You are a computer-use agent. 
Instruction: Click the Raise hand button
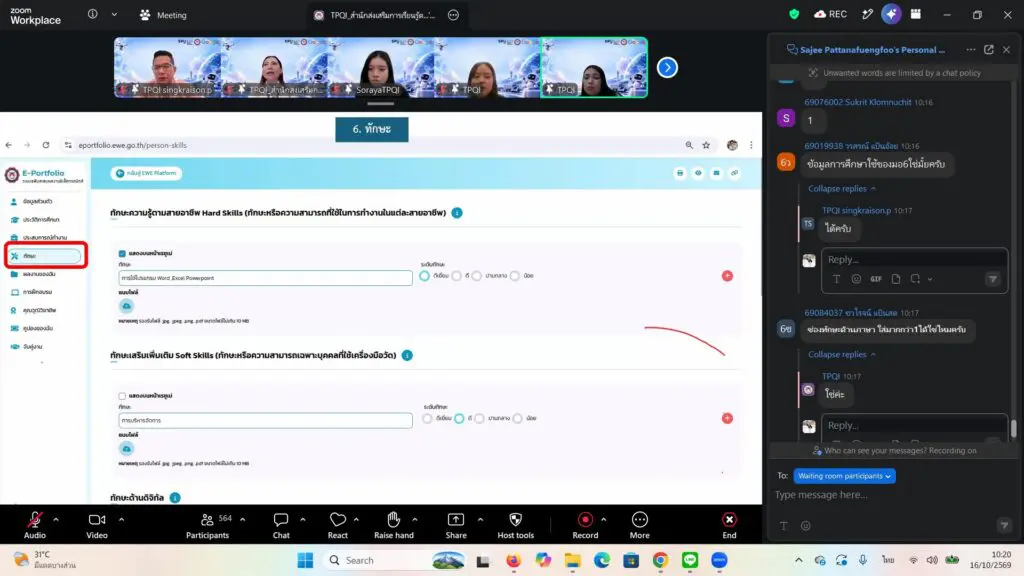point(393,525)
